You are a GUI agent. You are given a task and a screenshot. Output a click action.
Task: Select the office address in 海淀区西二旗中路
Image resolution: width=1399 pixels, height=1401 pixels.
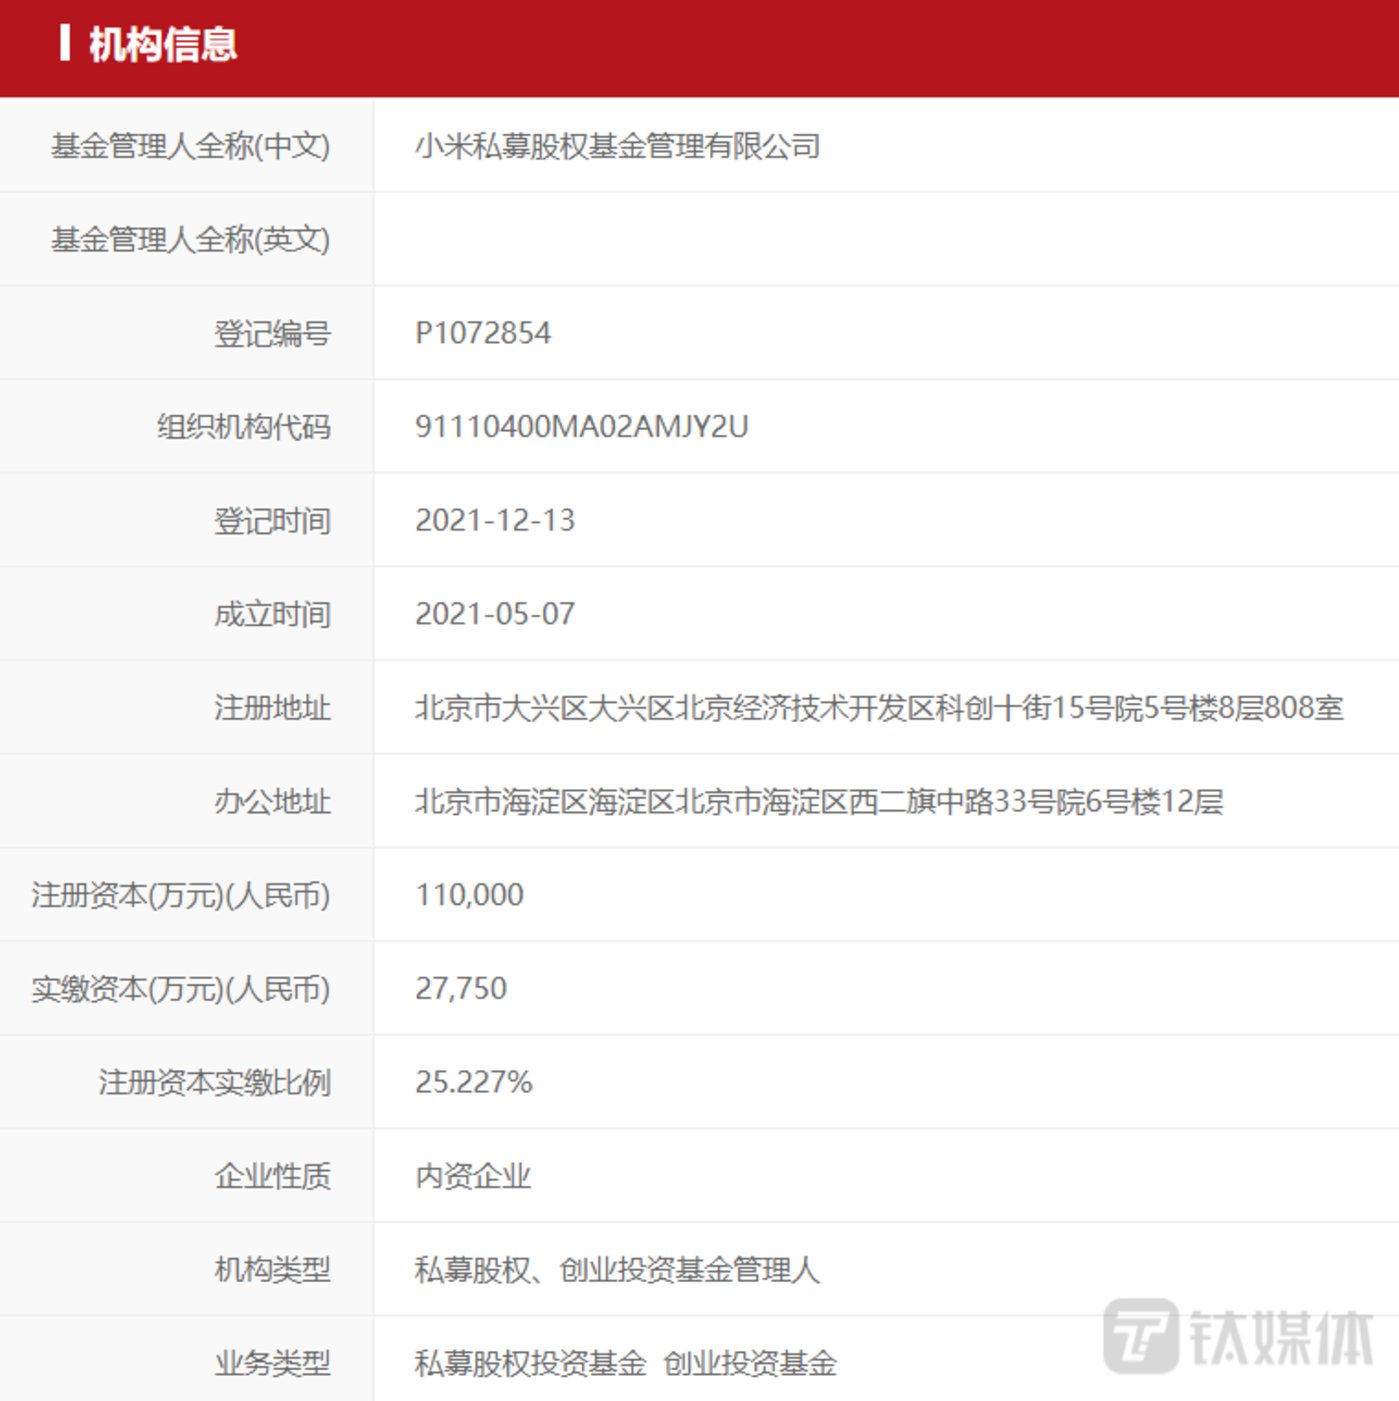pyautogui.click(x=819, y=802)
